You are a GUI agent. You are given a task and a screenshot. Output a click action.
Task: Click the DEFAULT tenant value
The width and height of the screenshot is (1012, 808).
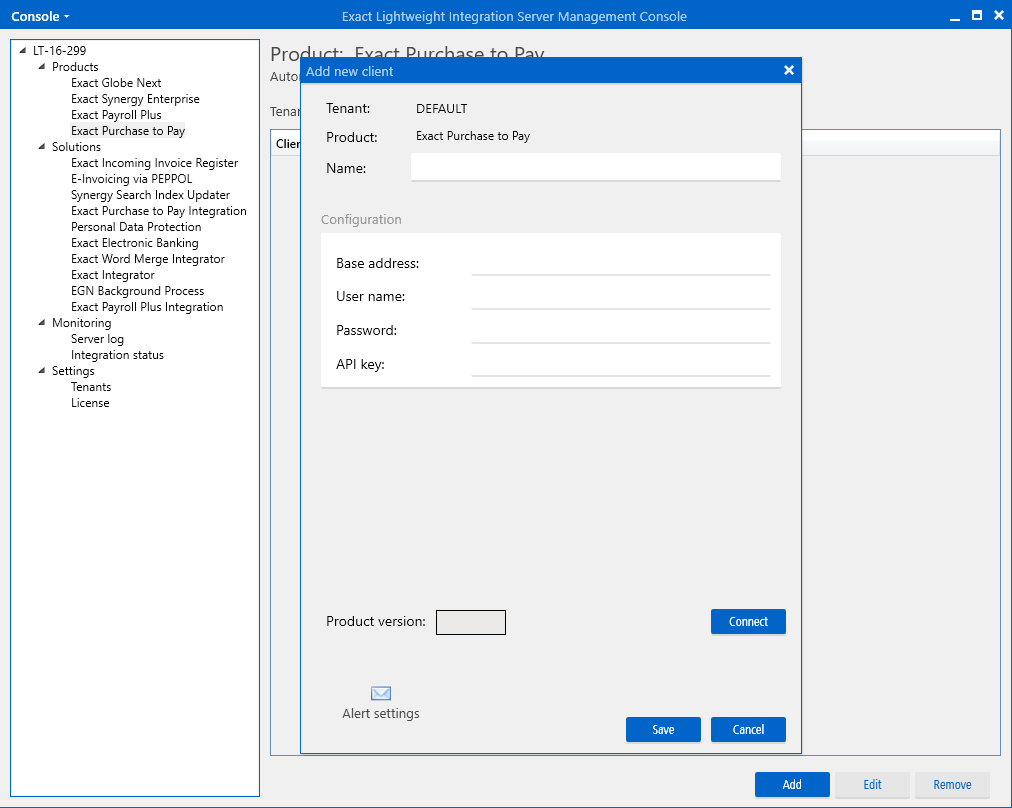tap(441, 108)
